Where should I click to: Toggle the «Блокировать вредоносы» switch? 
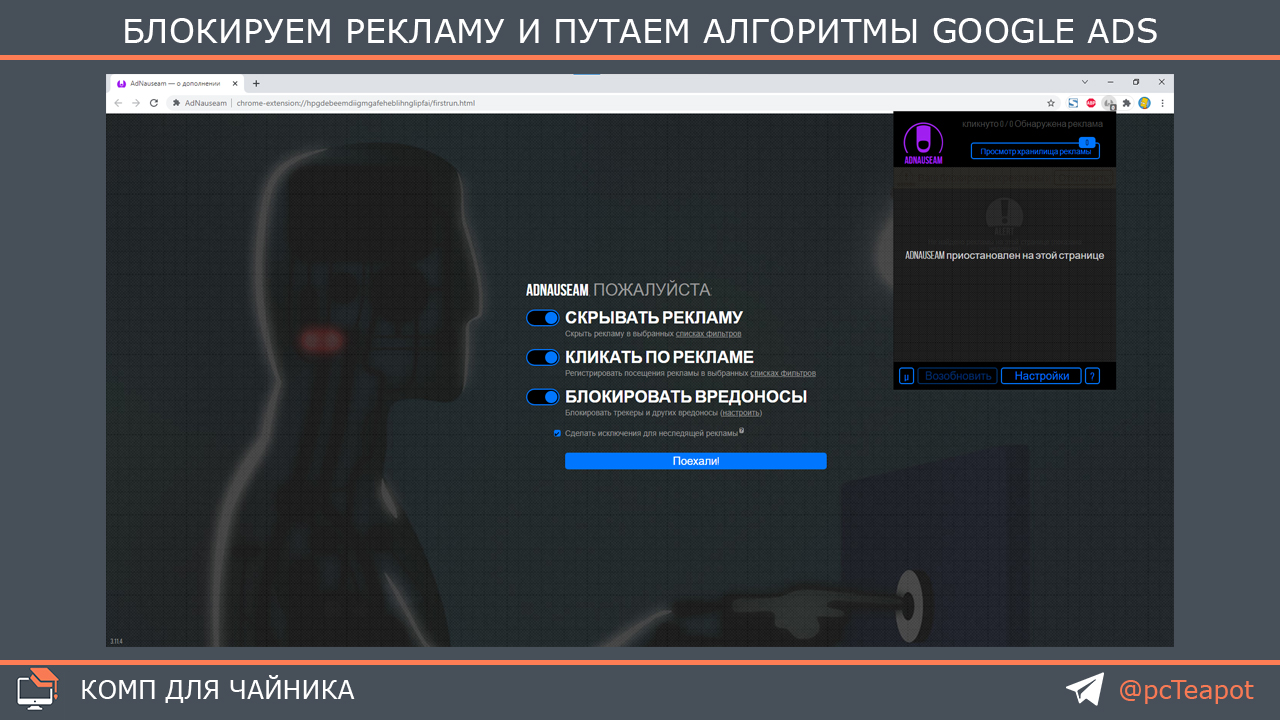coord(543,397)
